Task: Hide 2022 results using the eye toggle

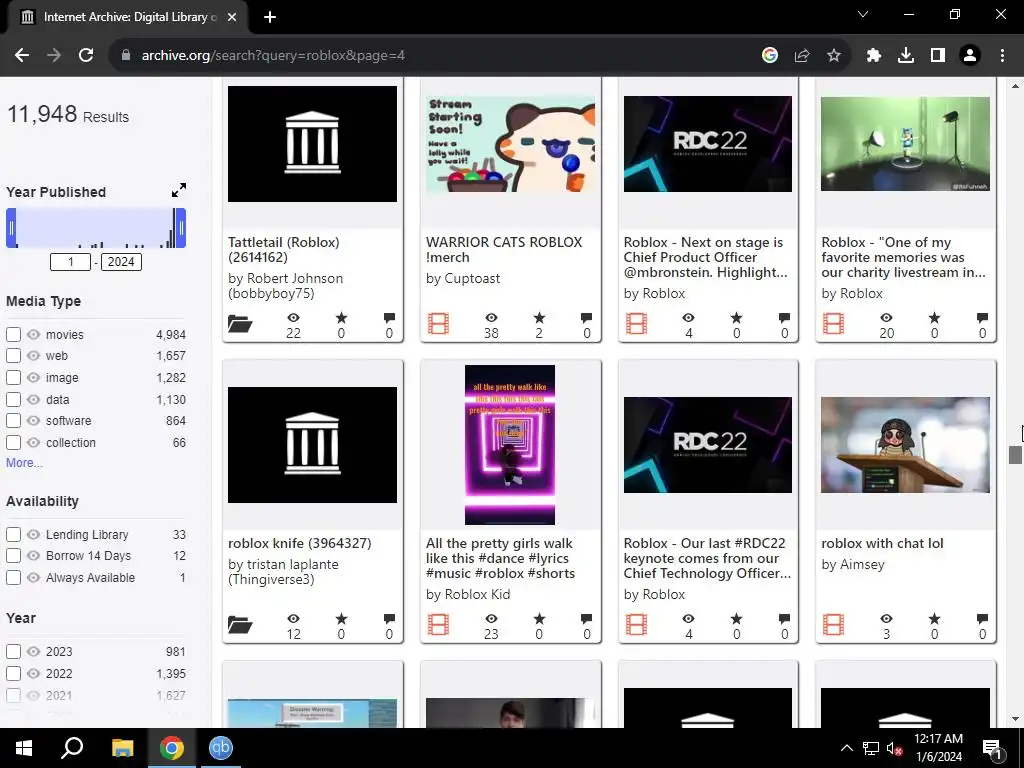Action: click(33, 673)
